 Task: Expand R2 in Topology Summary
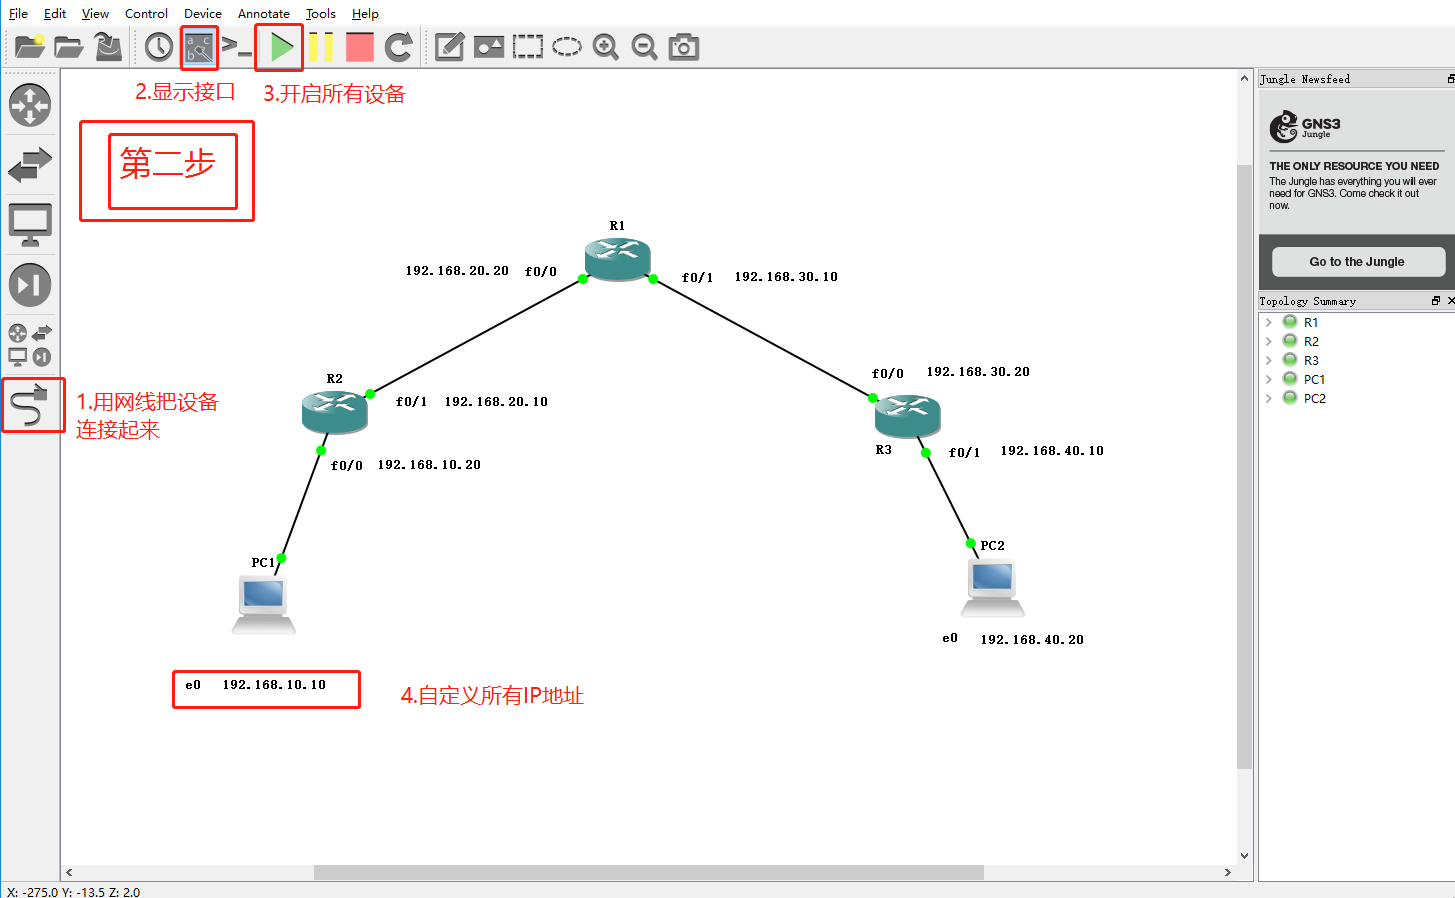(x=1269, y=341)
